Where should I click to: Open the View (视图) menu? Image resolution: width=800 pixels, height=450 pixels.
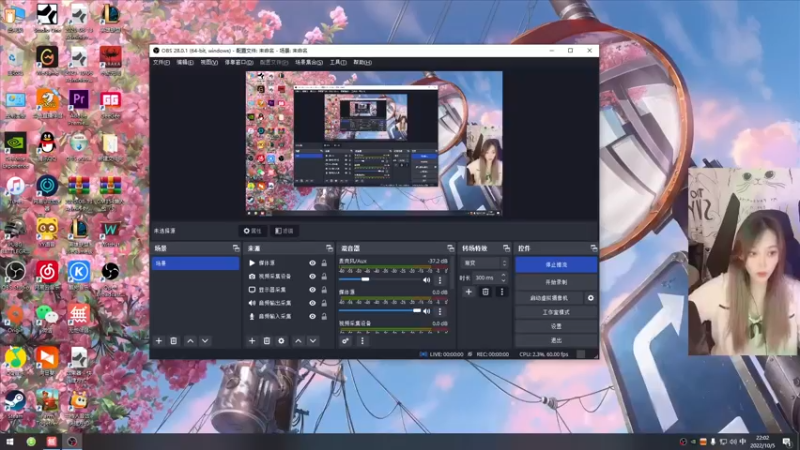point(209,62)
